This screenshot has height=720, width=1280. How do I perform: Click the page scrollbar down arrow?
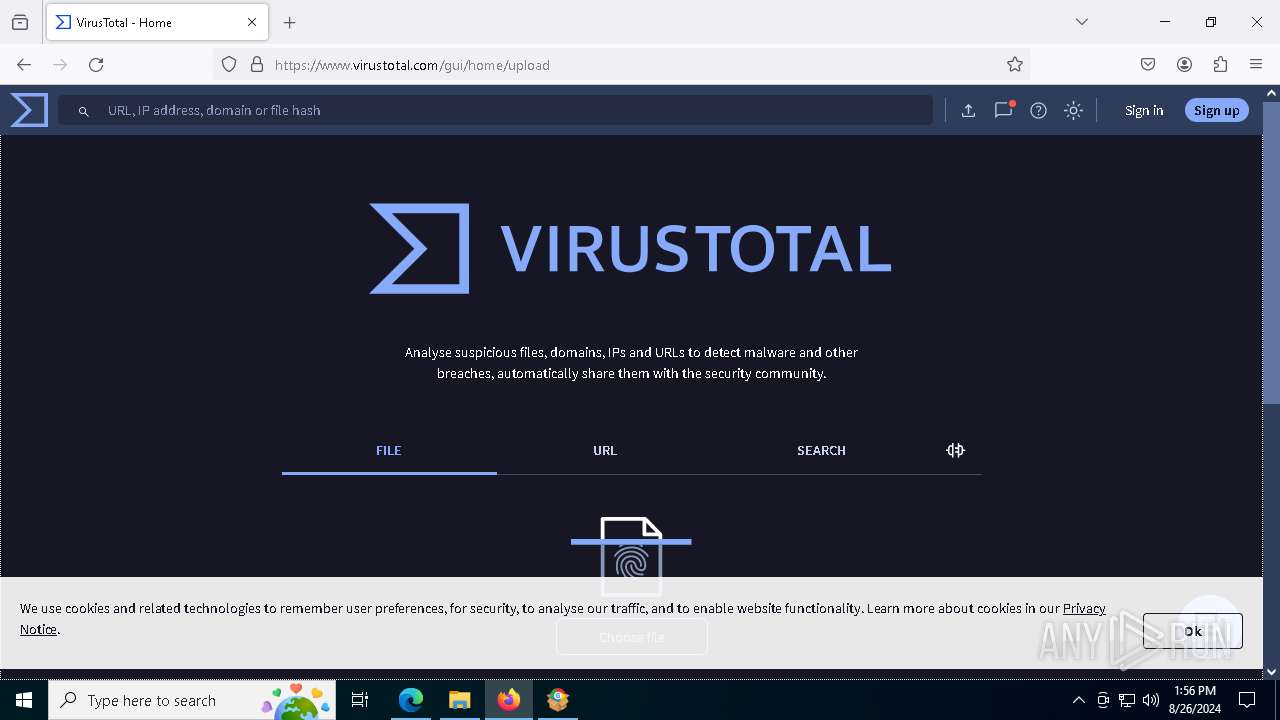[x=1271, y=672]
